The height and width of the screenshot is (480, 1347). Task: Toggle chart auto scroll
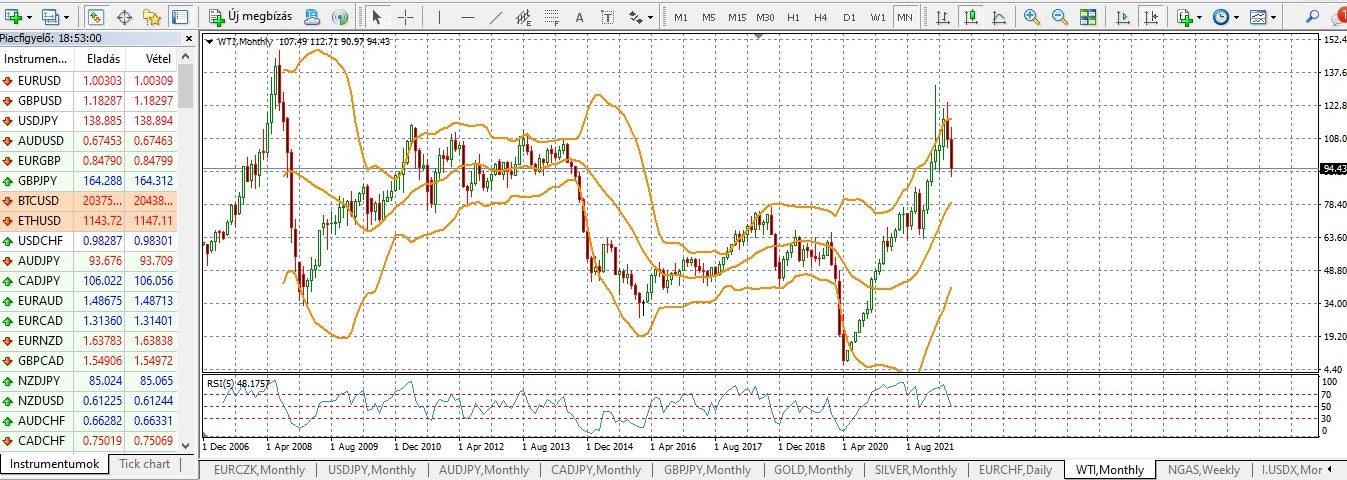pos(1123,17)
